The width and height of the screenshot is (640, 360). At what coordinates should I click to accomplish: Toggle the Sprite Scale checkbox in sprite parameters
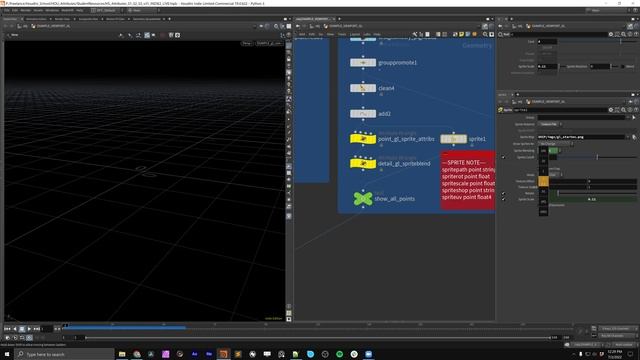(x=503, y=199)
